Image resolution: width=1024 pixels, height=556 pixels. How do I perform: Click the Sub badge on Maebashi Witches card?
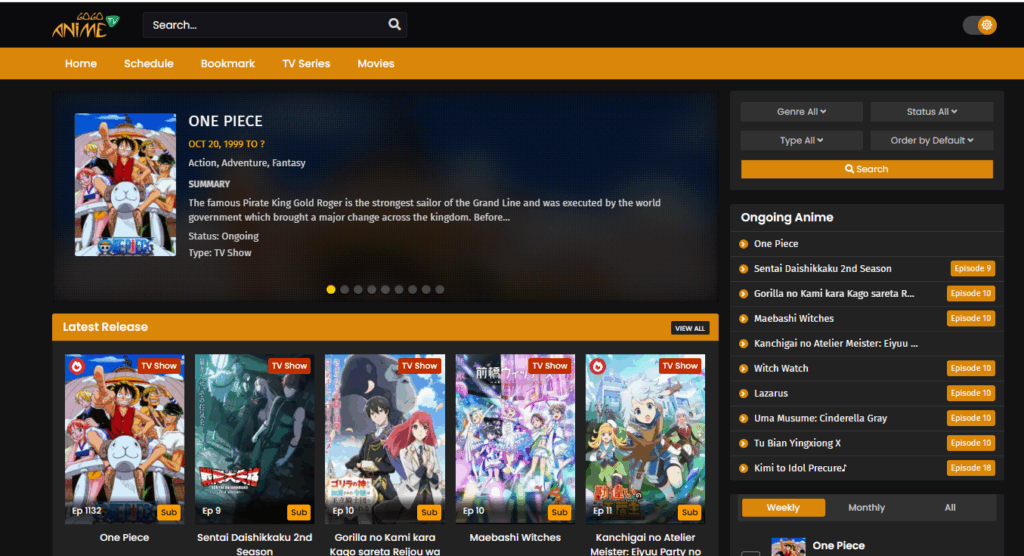coord(559,512)
